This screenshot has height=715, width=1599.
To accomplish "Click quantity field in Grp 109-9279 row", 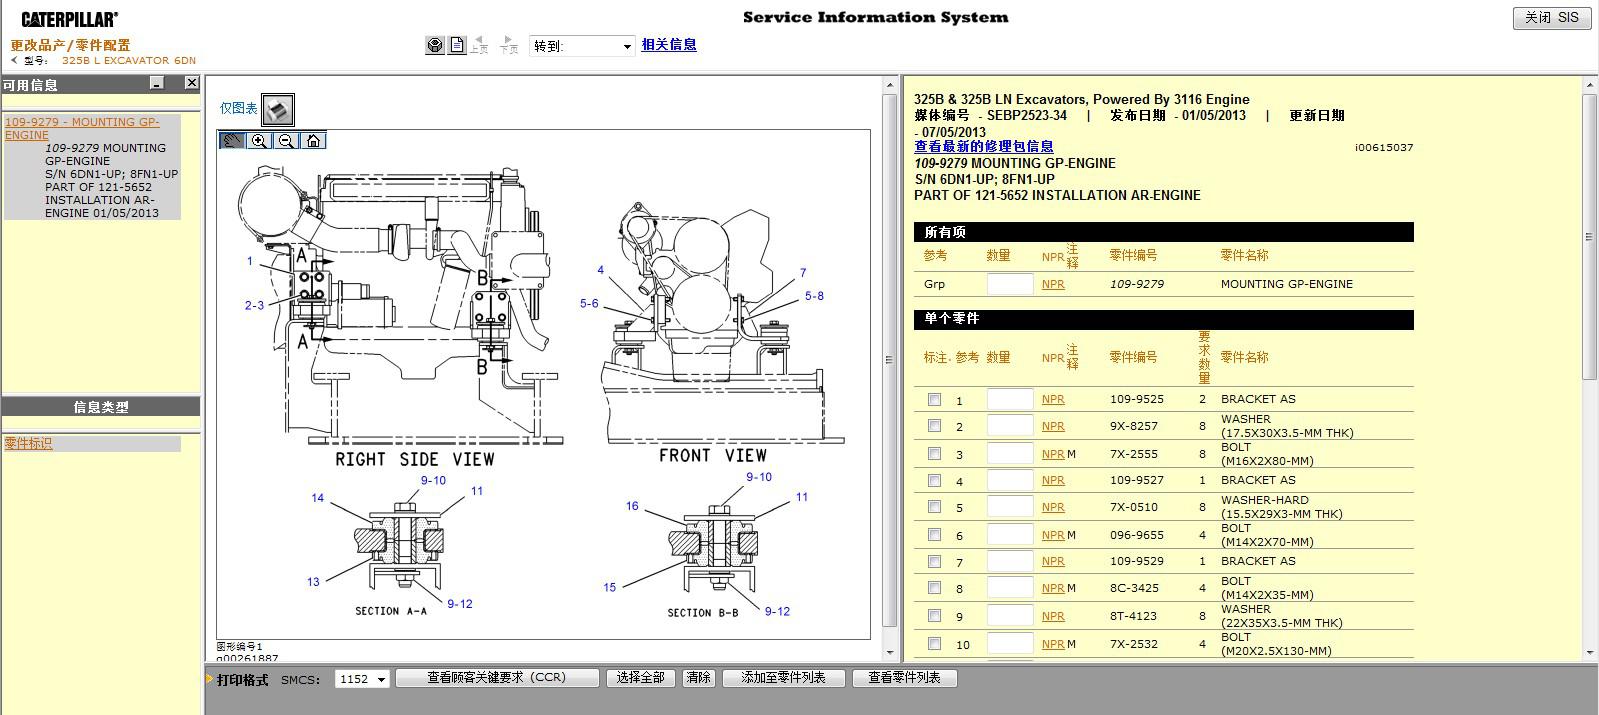I will pos(1010,284).
